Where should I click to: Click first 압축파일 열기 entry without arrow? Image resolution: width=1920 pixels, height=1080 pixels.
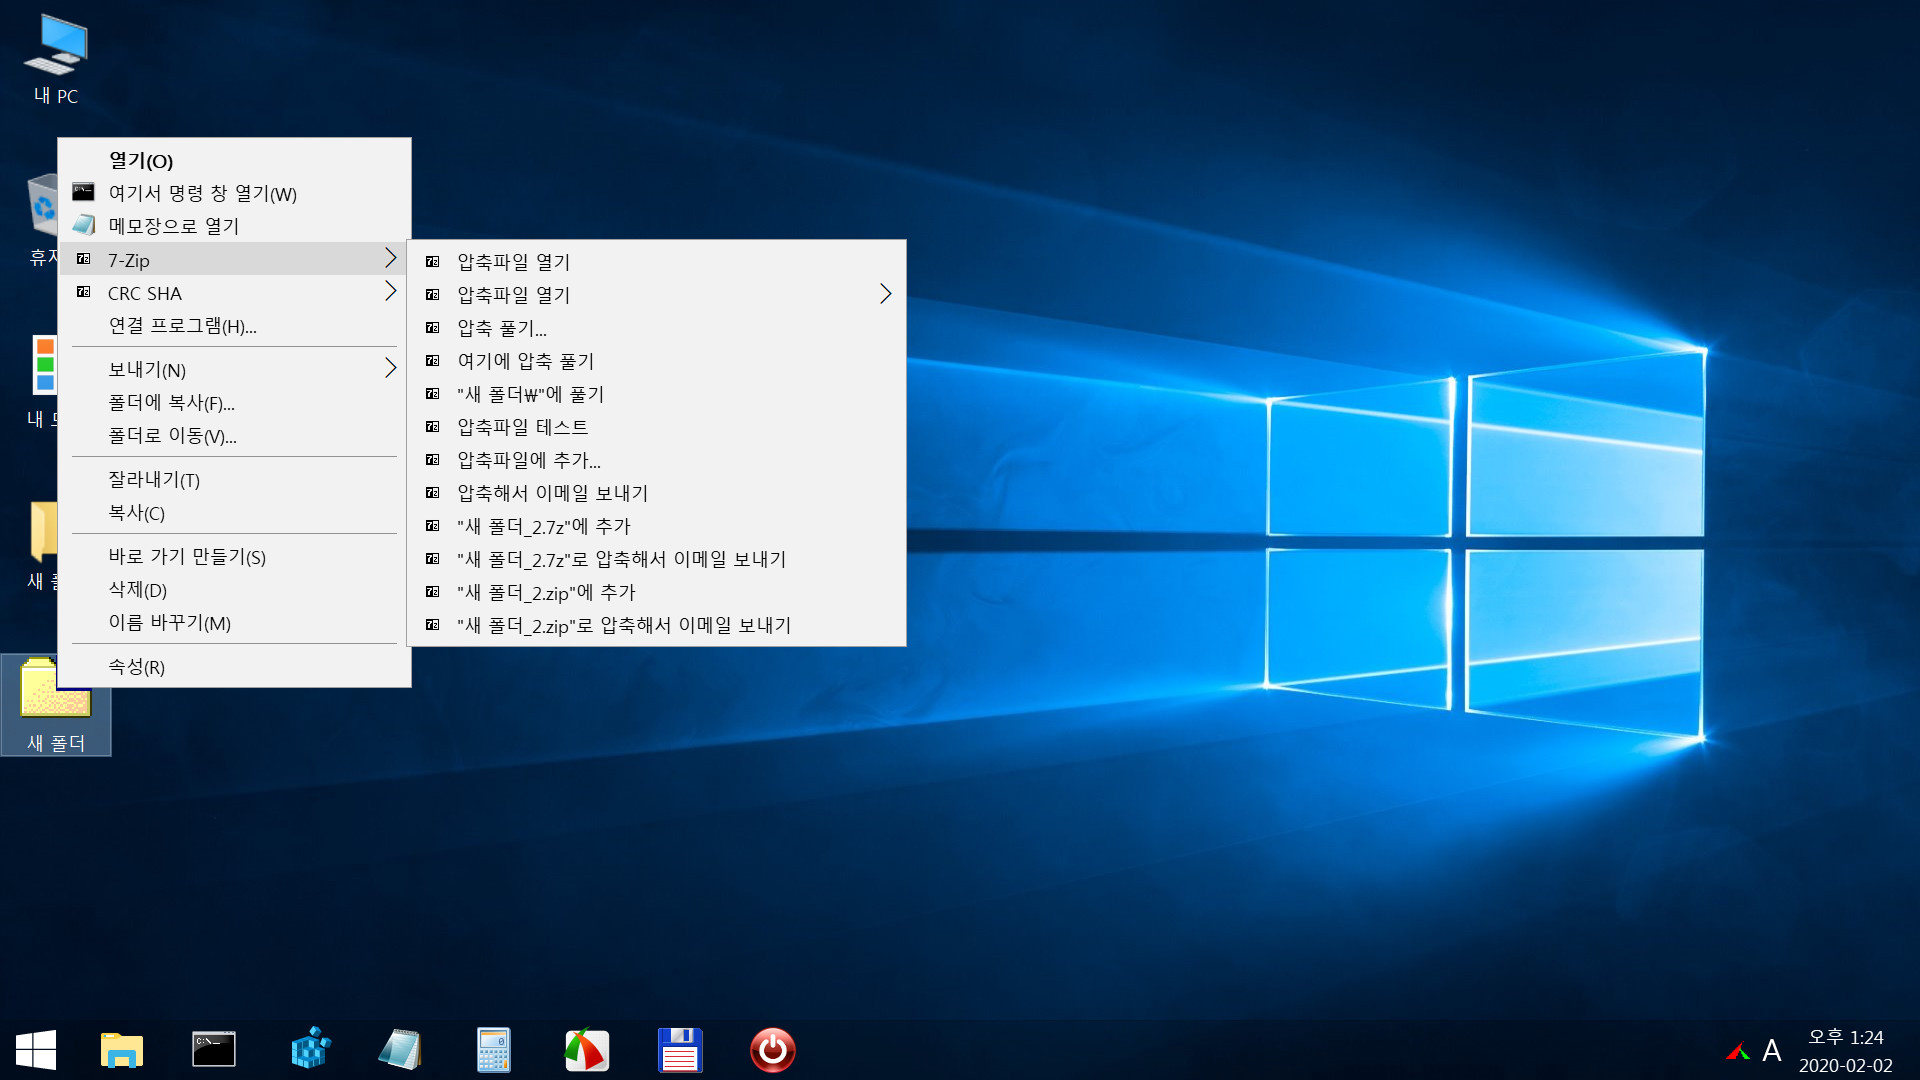tap(656, 262)
